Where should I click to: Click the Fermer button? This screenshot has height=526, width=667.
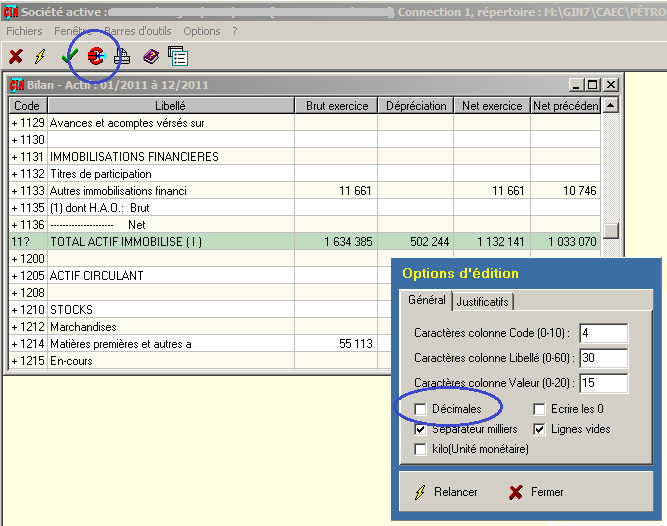click(536, 492)
